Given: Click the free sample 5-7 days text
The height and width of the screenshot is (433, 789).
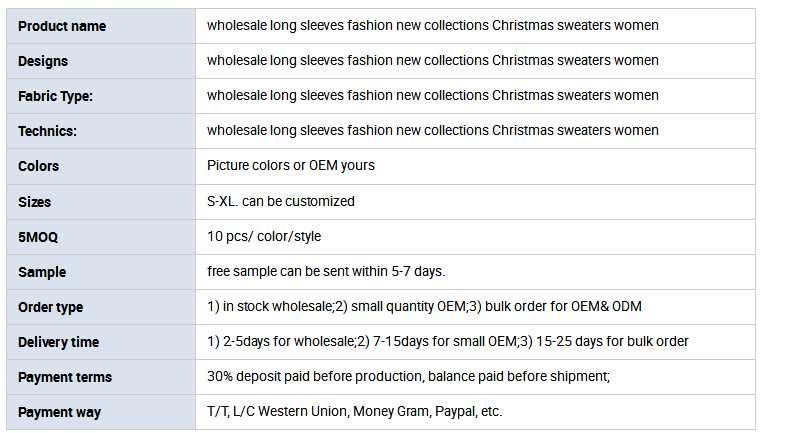Looking at the screenshot, I should 326,271.
